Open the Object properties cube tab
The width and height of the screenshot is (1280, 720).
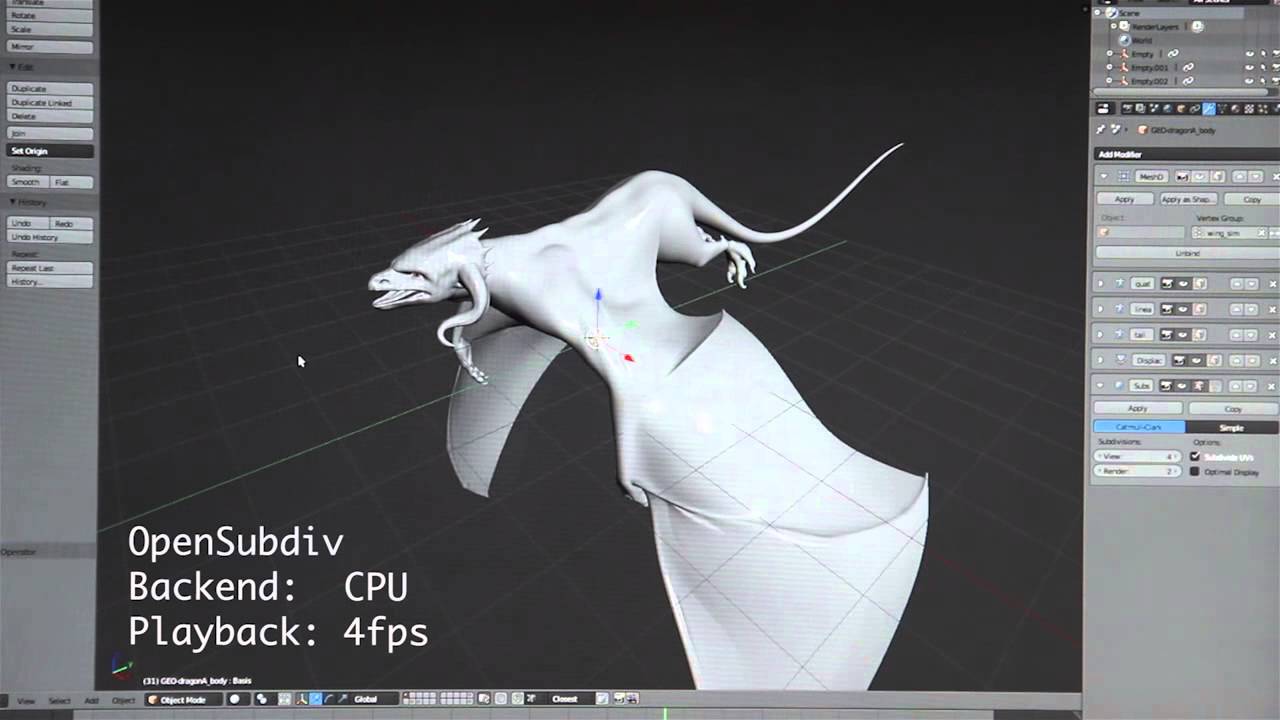[x=1181, y=108]
